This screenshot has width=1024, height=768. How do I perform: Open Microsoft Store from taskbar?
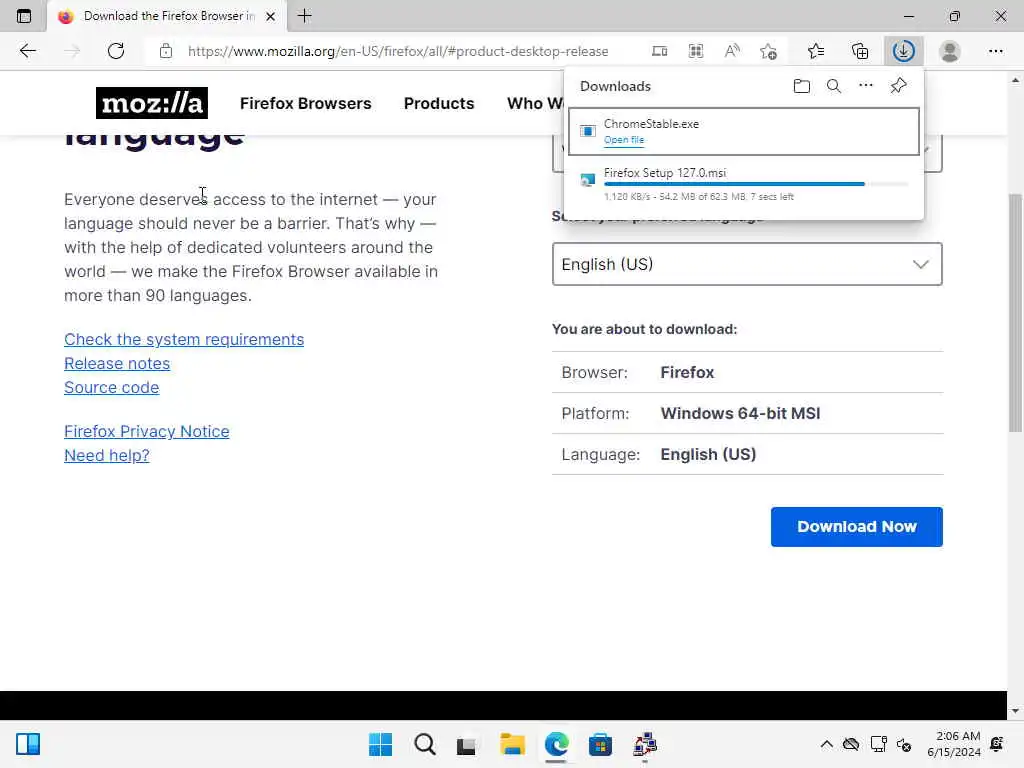click(600, 744)
